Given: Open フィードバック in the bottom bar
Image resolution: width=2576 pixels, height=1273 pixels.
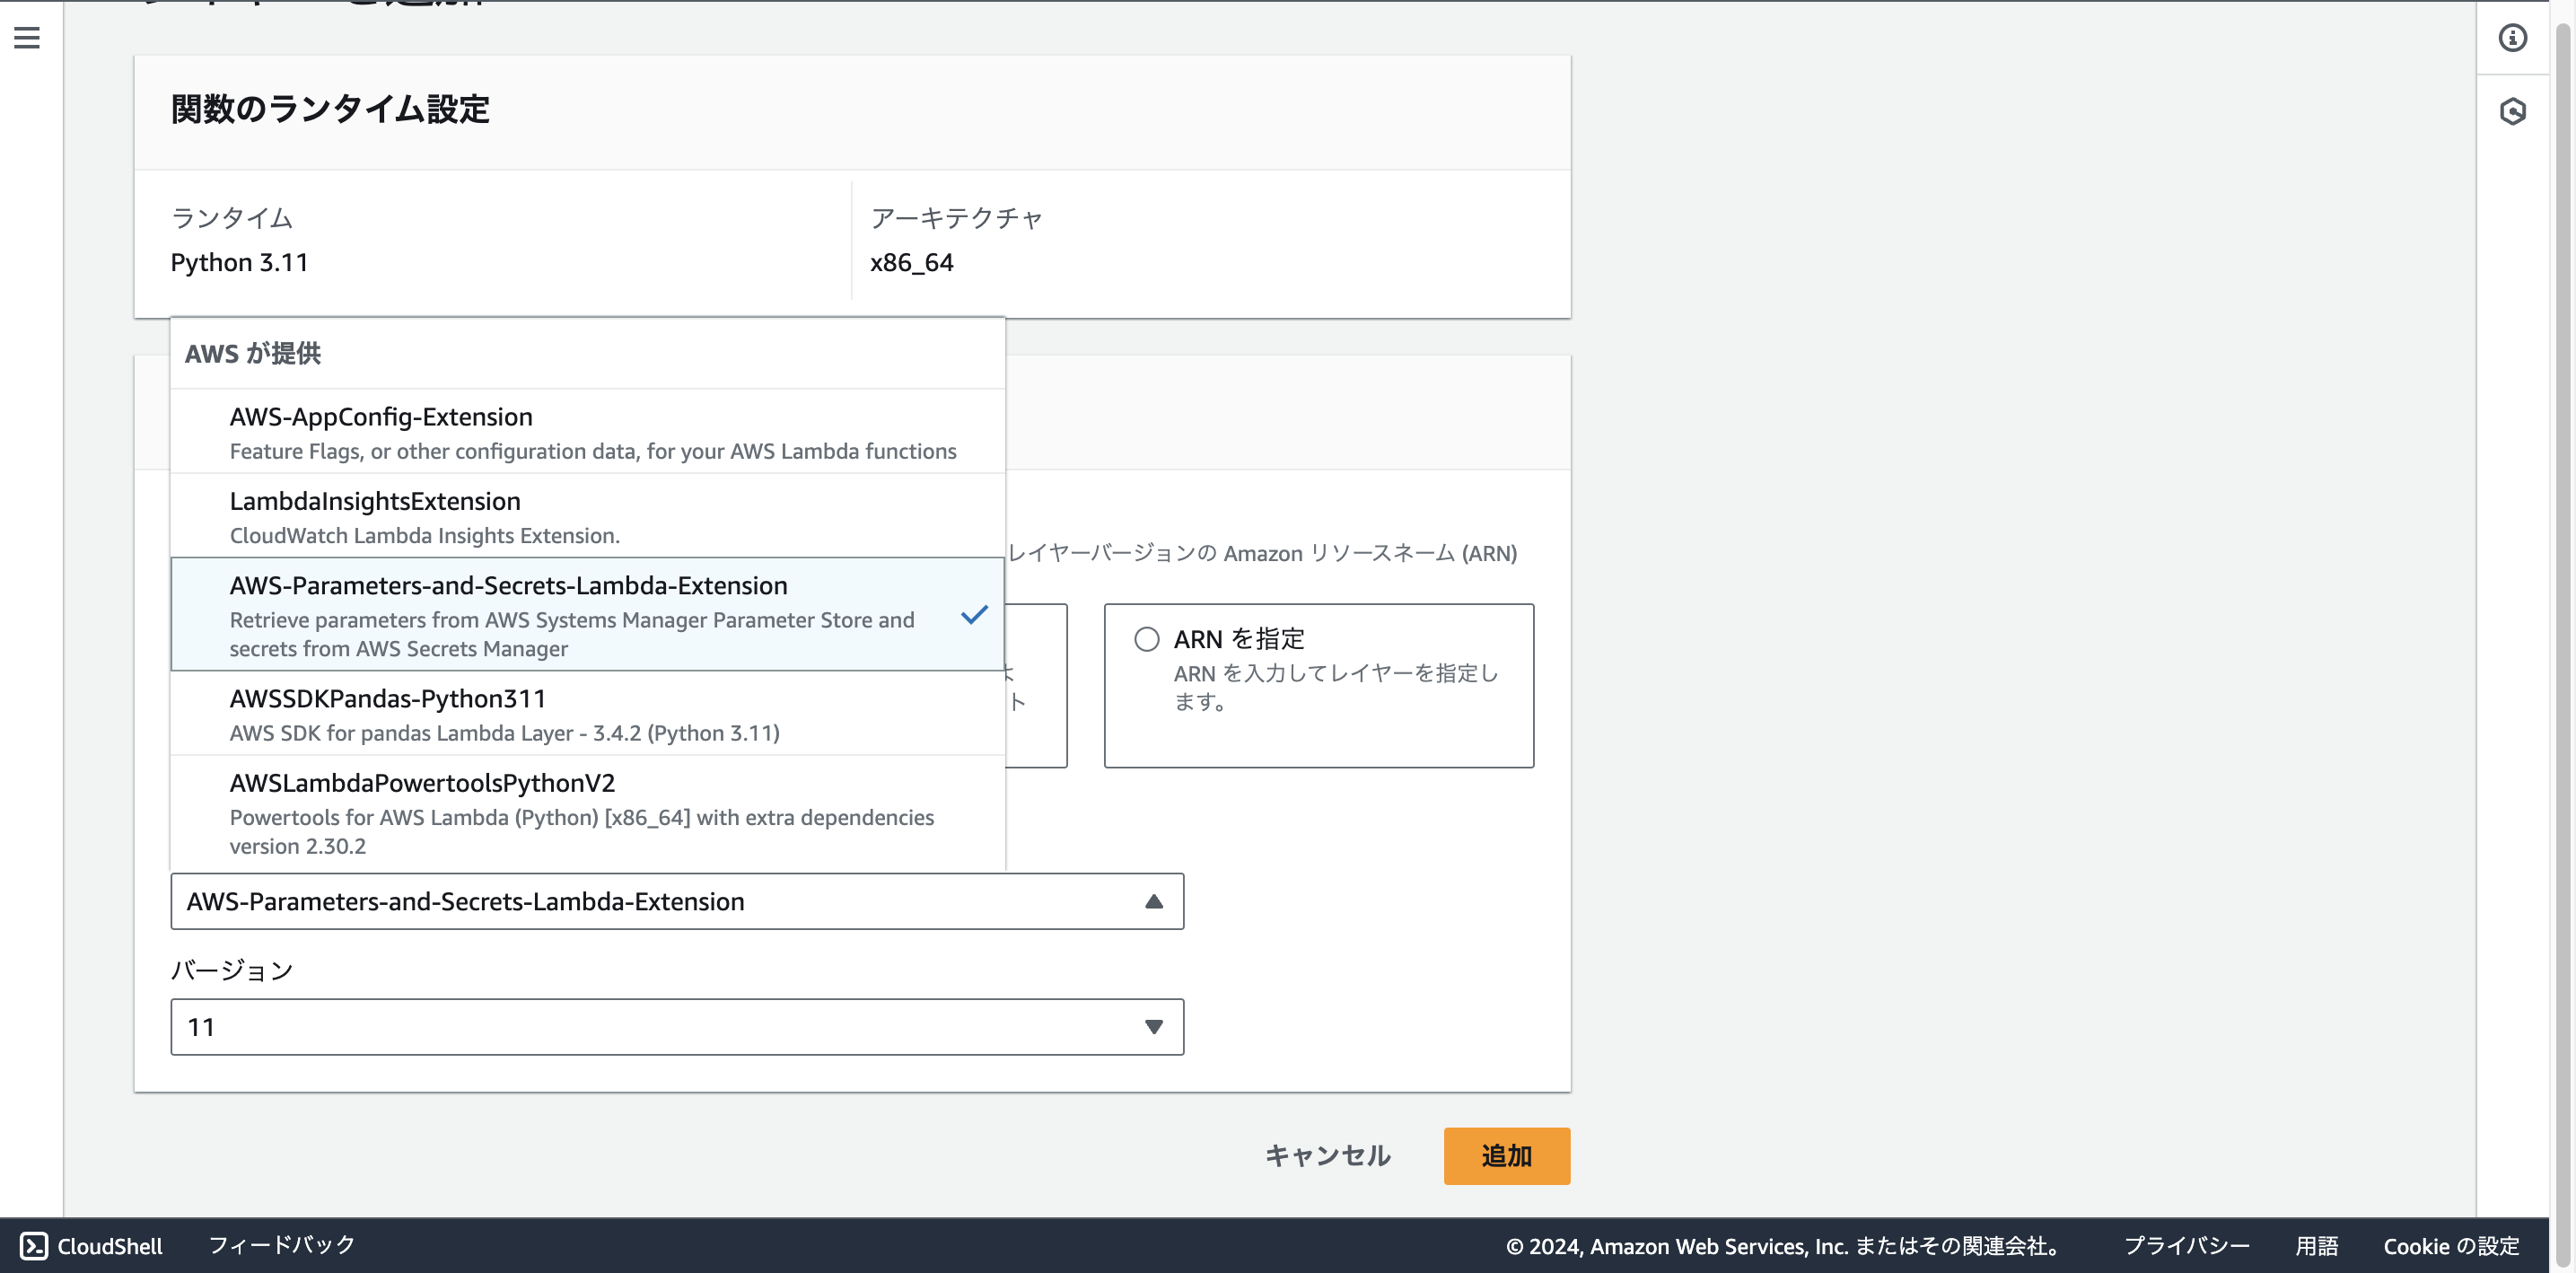Looking at the screenshot, I should pyautogui.click(x=282, y=1245).
